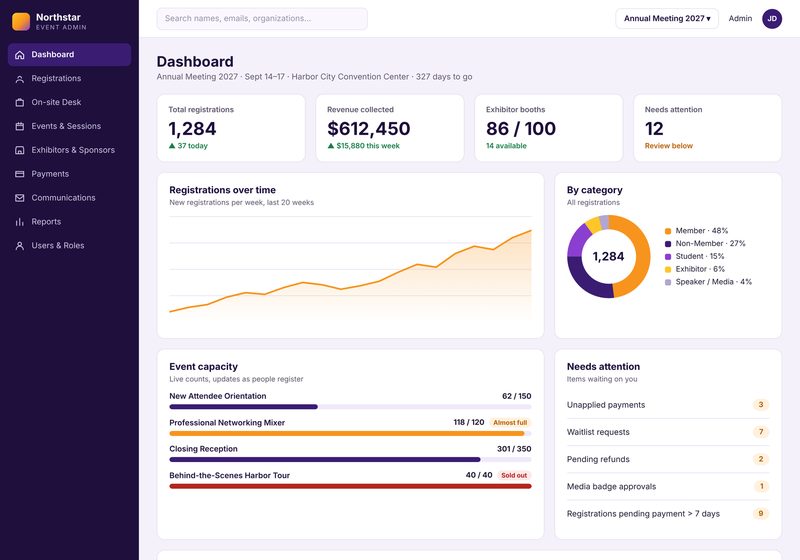
Task: Click the Member orange legend swatch
Action: point(668,231)
